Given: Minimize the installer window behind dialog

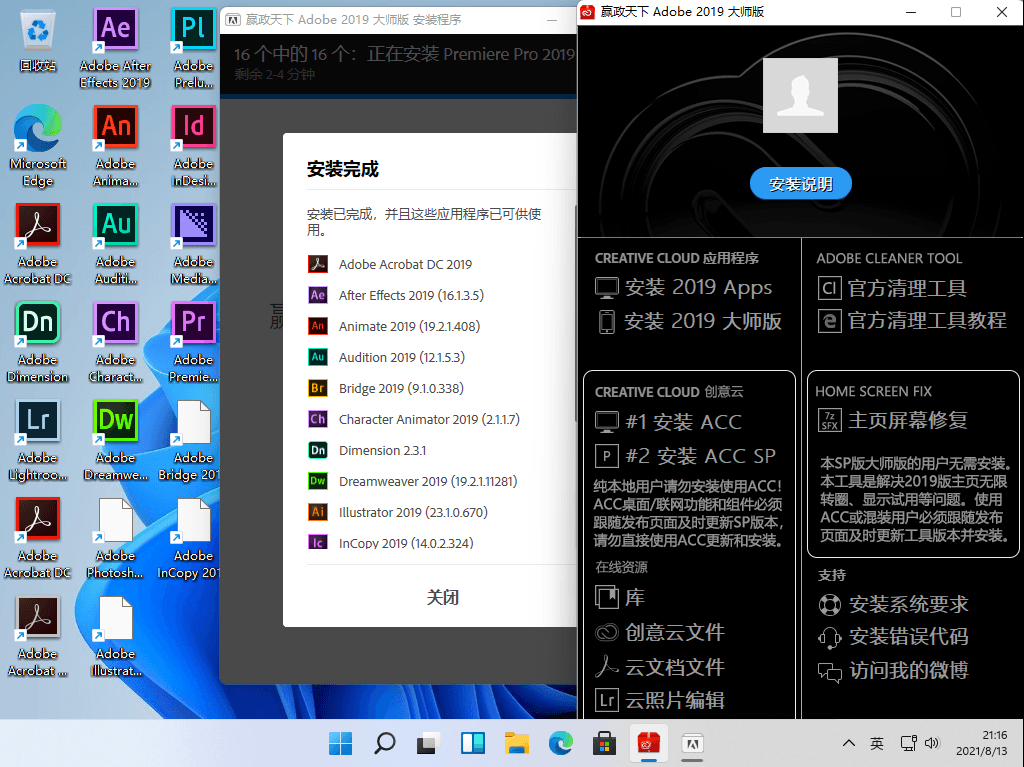Looking at the screenshot, I should pos(552,20).
